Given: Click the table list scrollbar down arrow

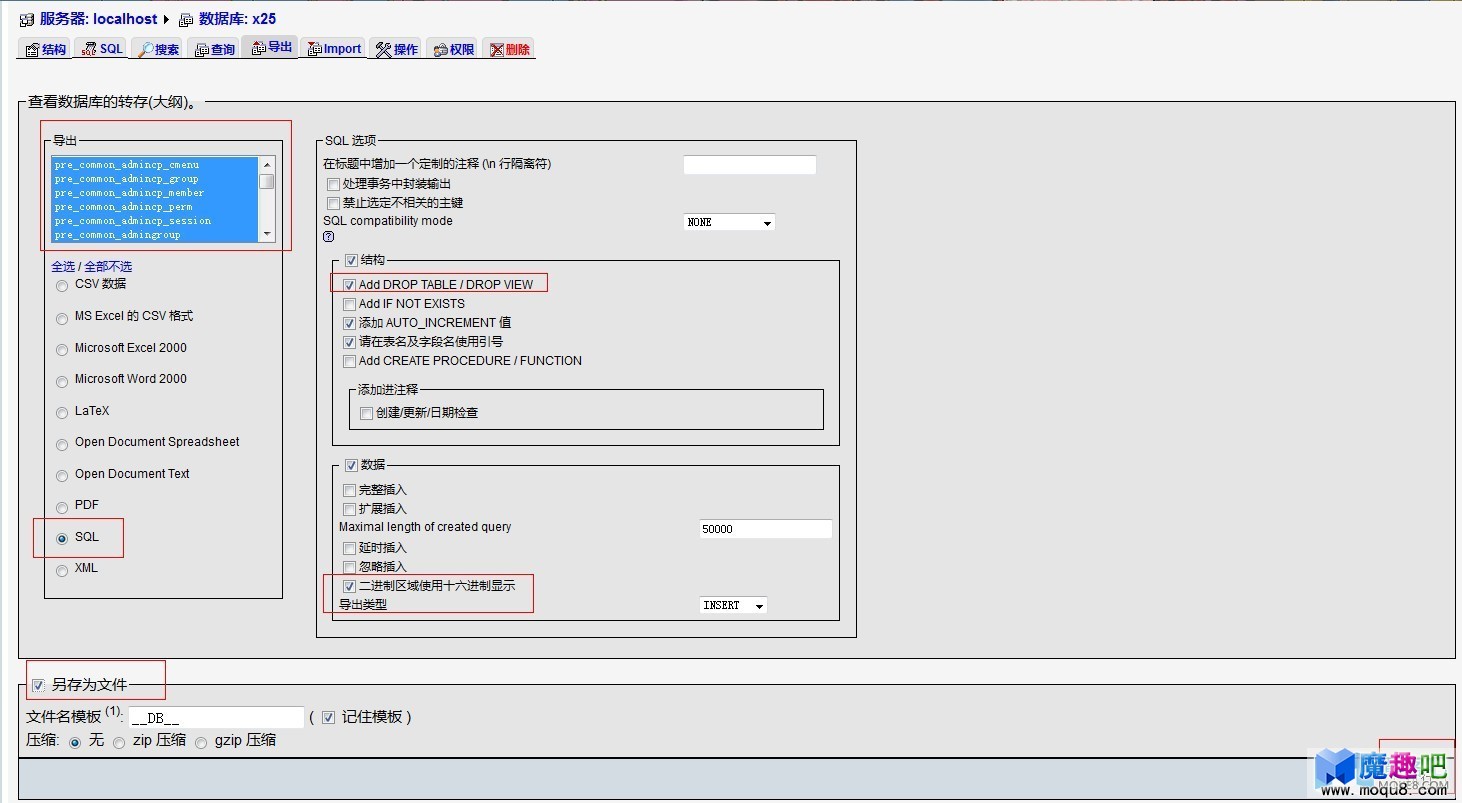Looking at the screenshot, I should pos(267,234).
